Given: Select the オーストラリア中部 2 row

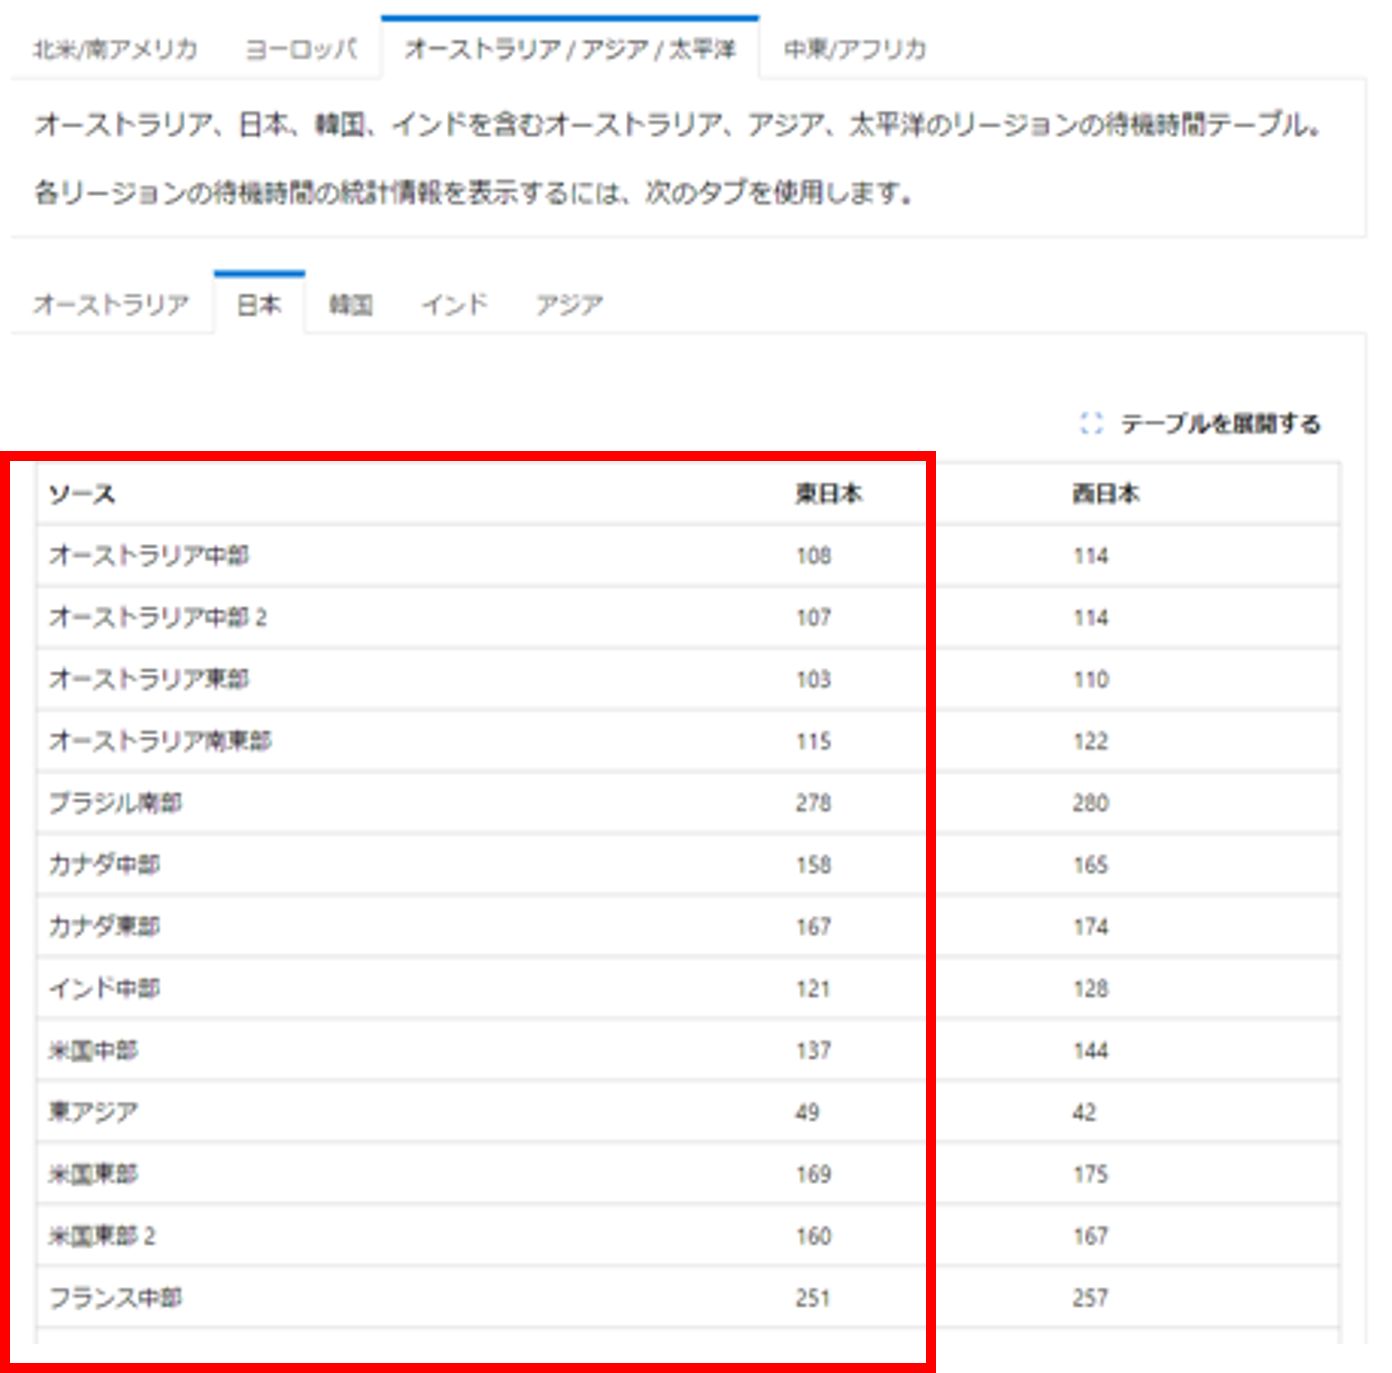Looking at the screenshot, I should point(158,618).
